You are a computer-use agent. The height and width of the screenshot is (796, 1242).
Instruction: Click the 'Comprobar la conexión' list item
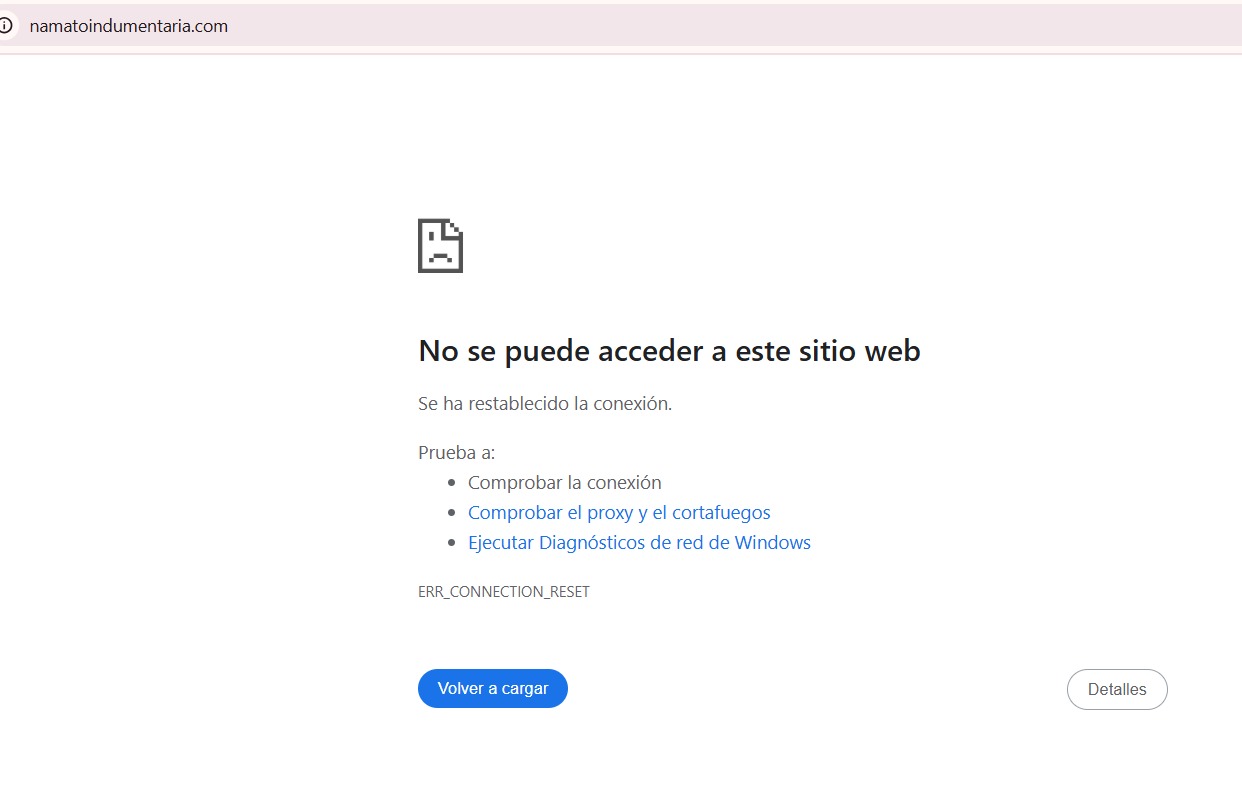[x=565, y=482]
